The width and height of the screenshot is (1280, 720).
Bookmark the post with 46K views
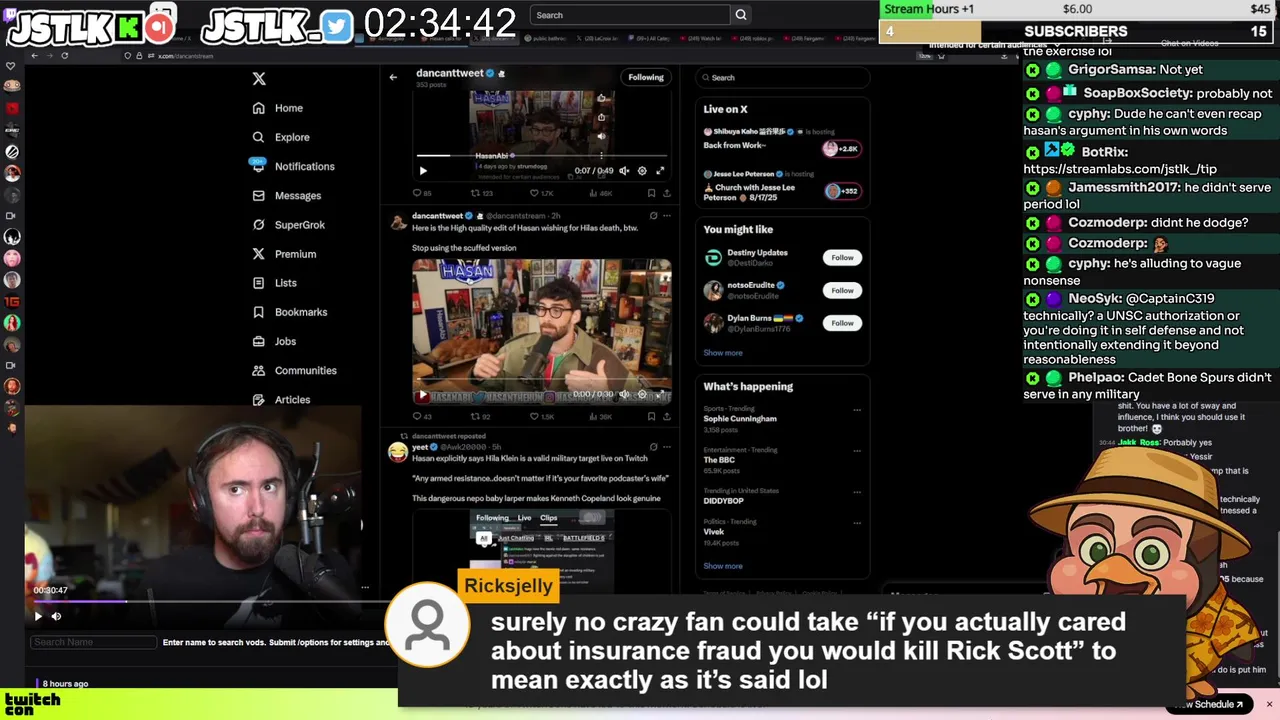651,193
